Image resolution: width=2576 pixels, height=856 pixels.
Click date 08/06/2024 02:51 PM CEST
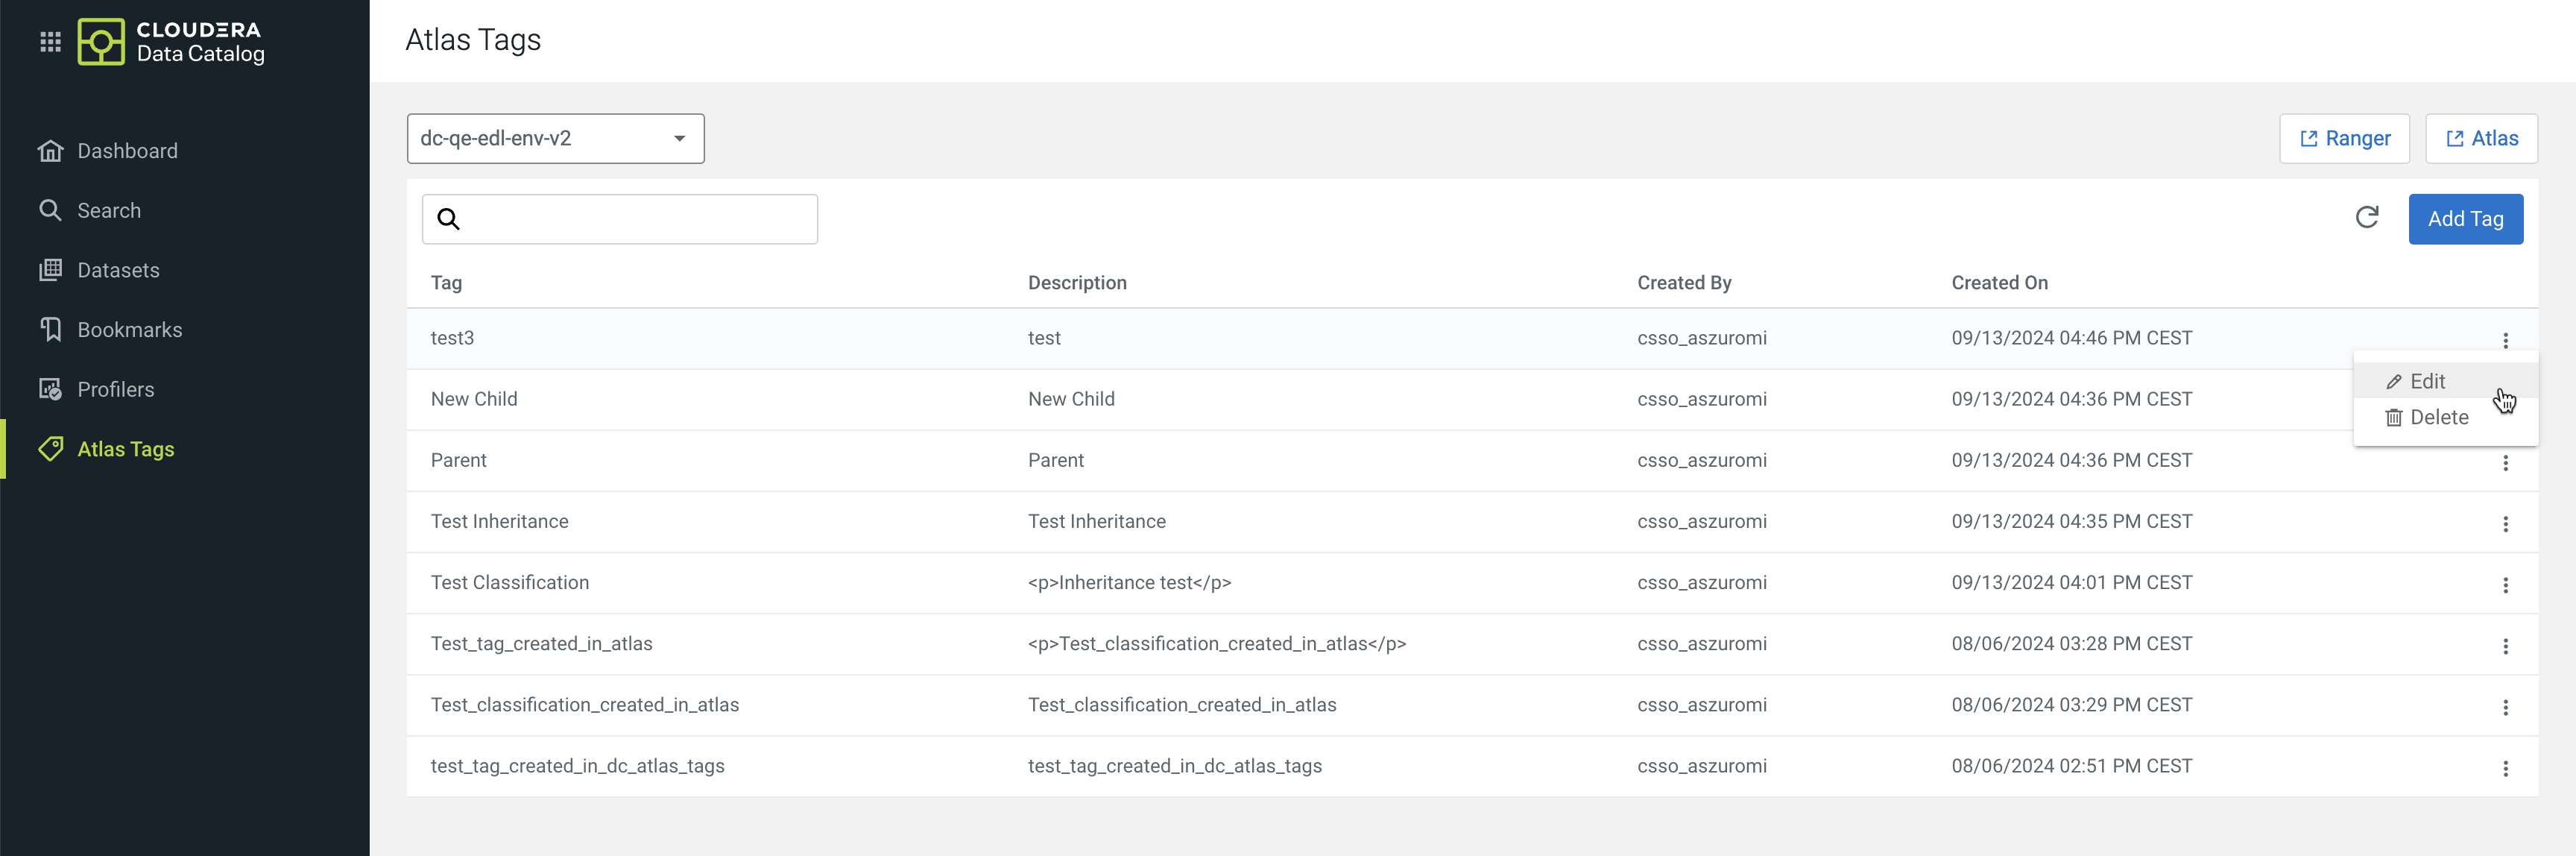click(x=2071, y=766)
